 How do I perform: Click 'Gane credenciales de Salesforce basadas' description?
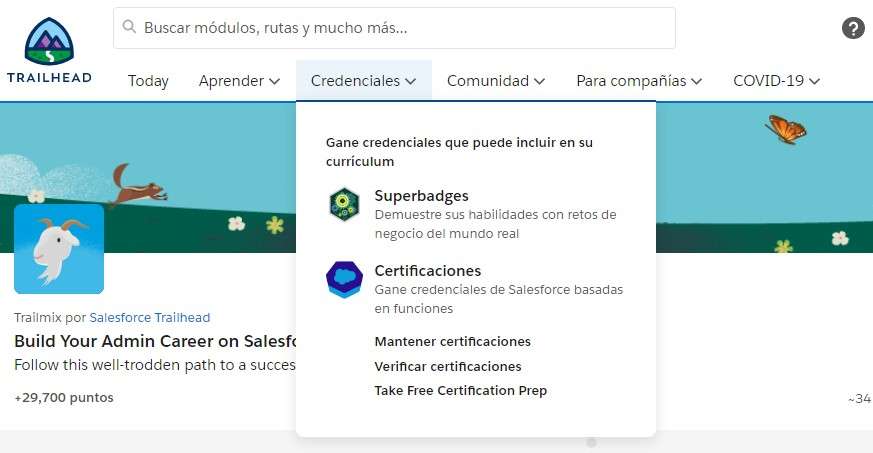point(499,299)
